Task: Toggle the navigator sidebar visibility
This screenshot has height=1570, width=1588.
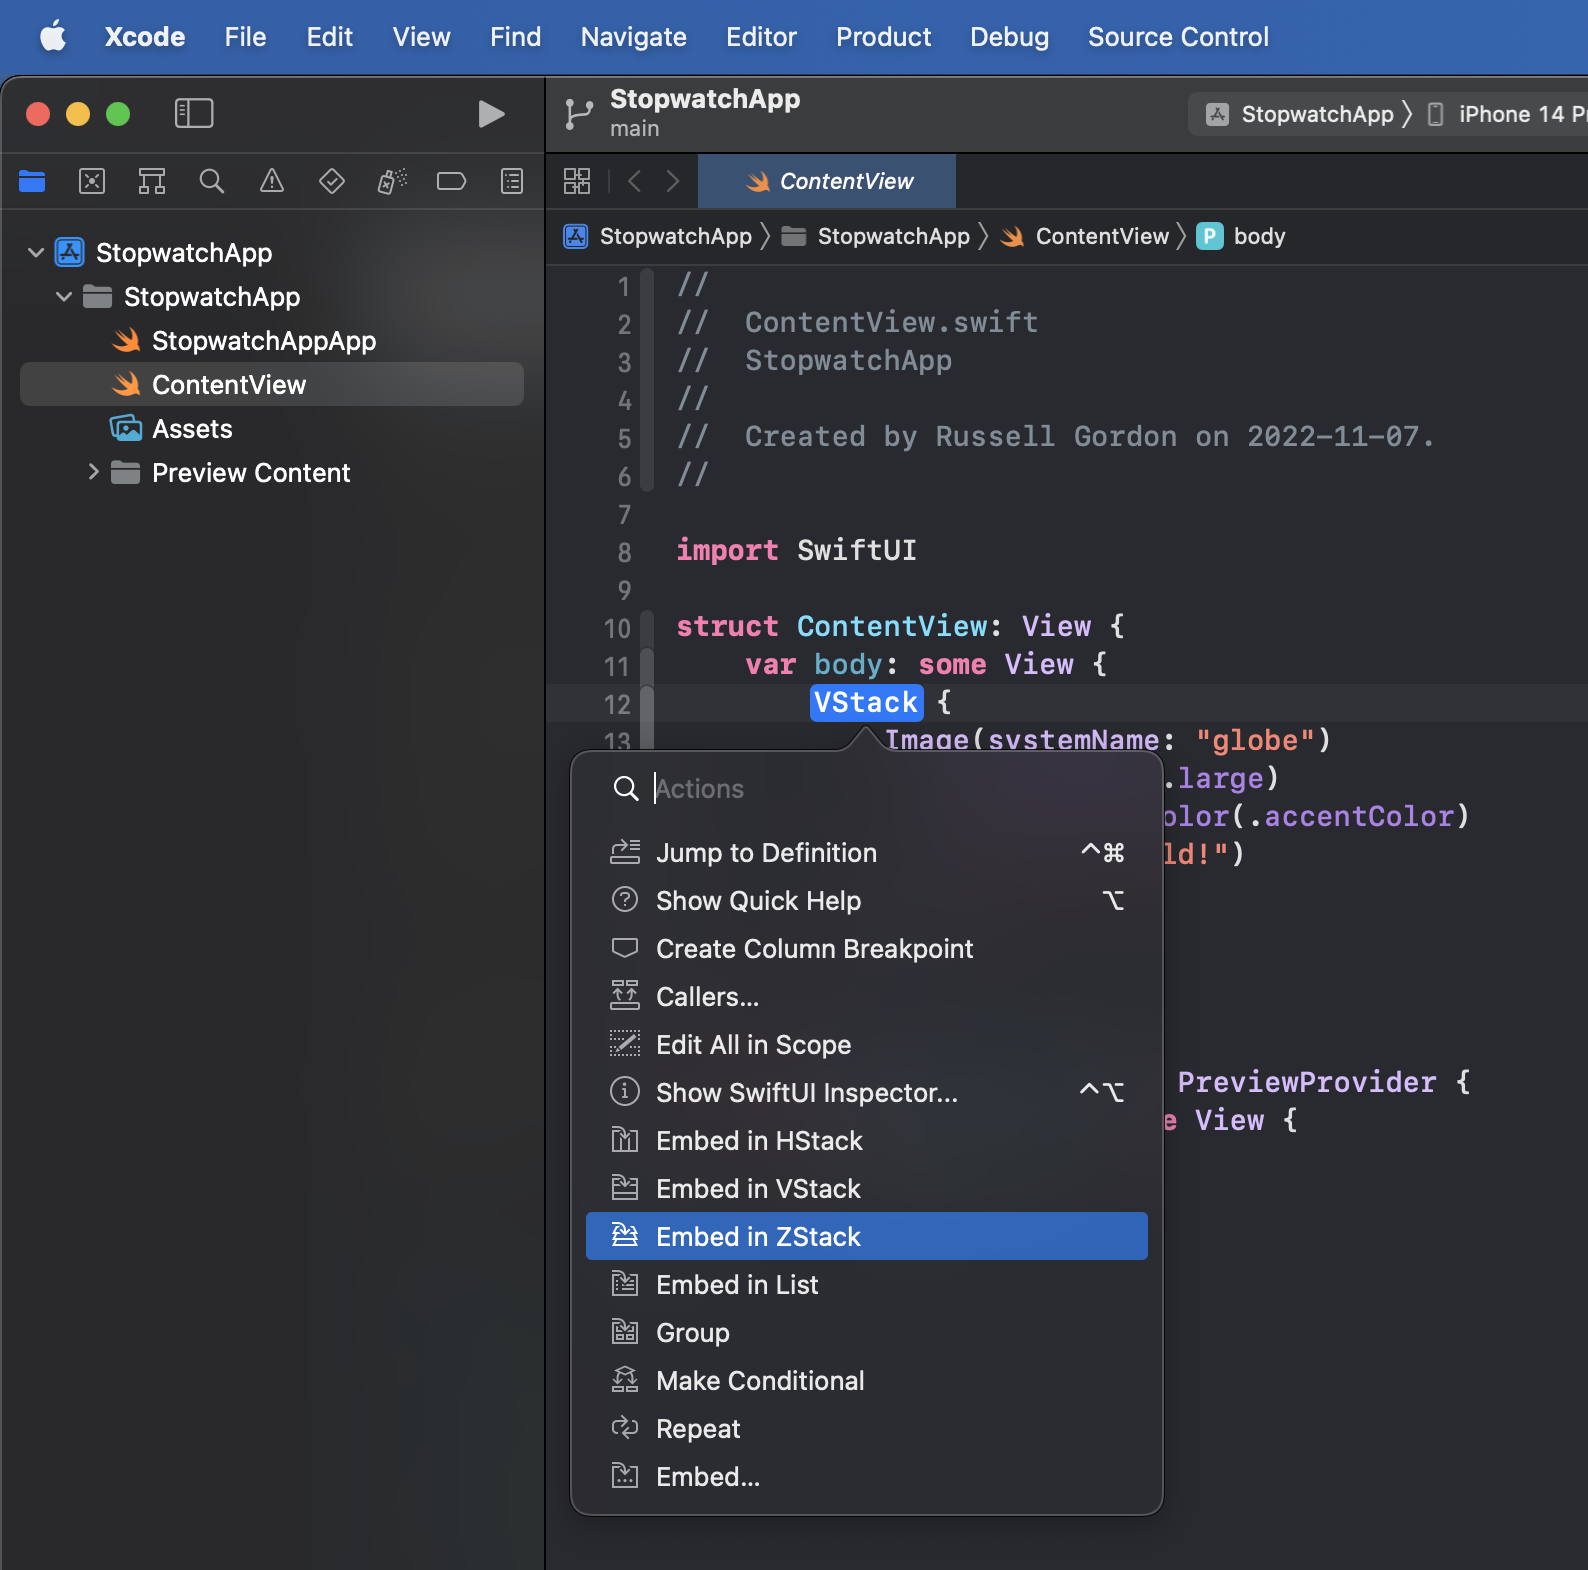Action: pyautogui.click(x=194, y=114)
